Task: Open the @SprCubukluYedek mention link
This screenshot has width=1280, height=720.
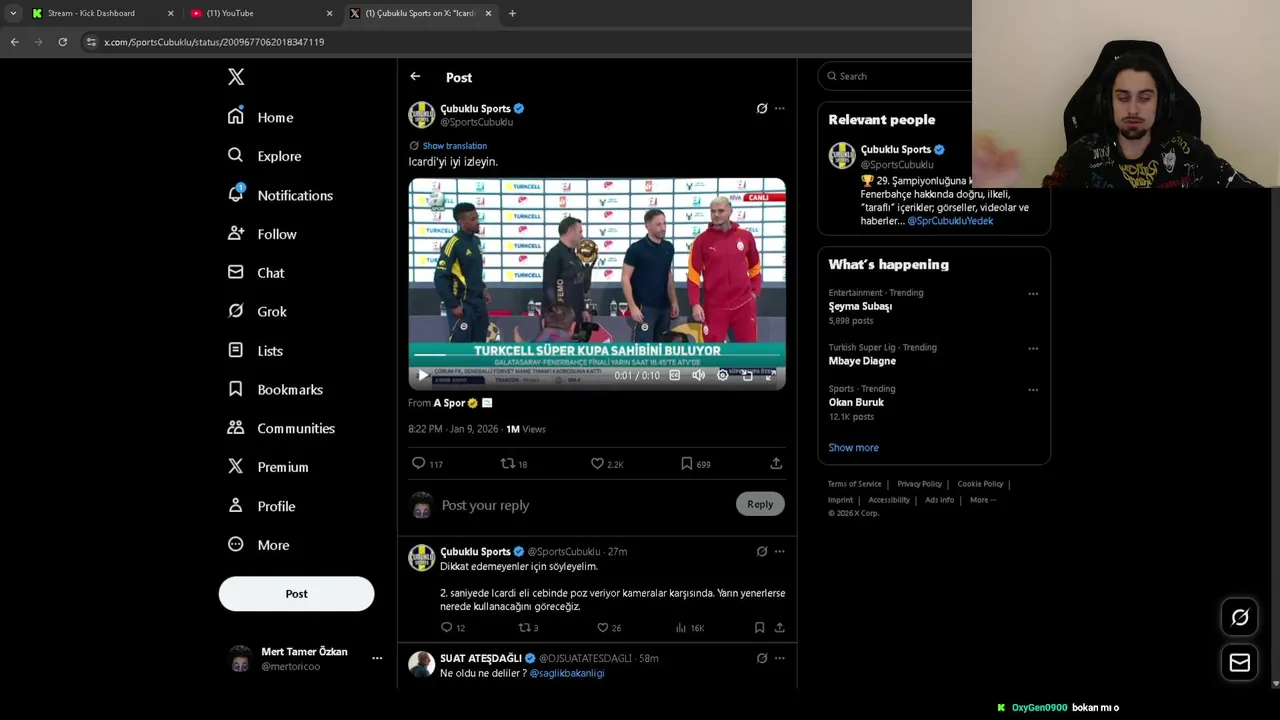Action: pyautogui.click(x=950, y=221)
